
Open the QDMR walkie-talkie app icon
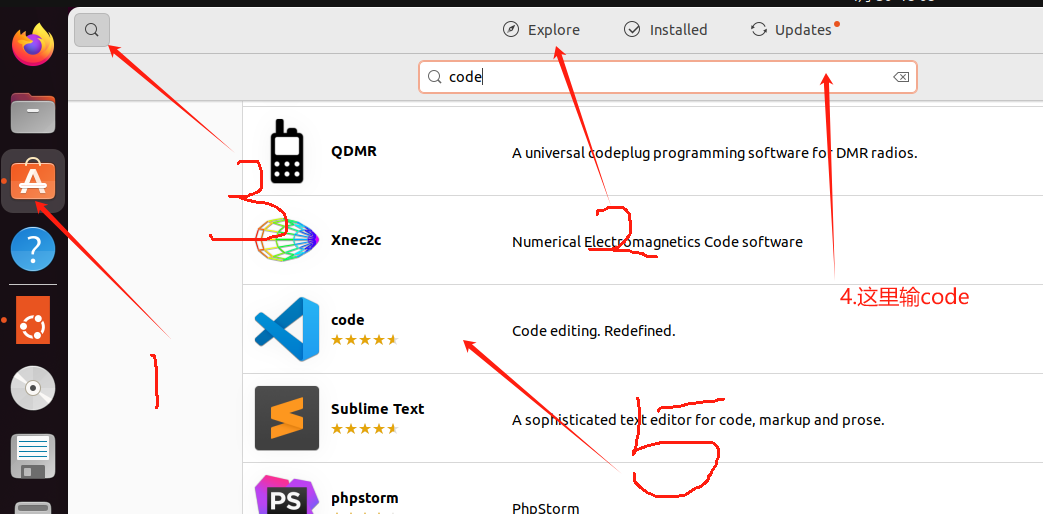pos(287,152)
